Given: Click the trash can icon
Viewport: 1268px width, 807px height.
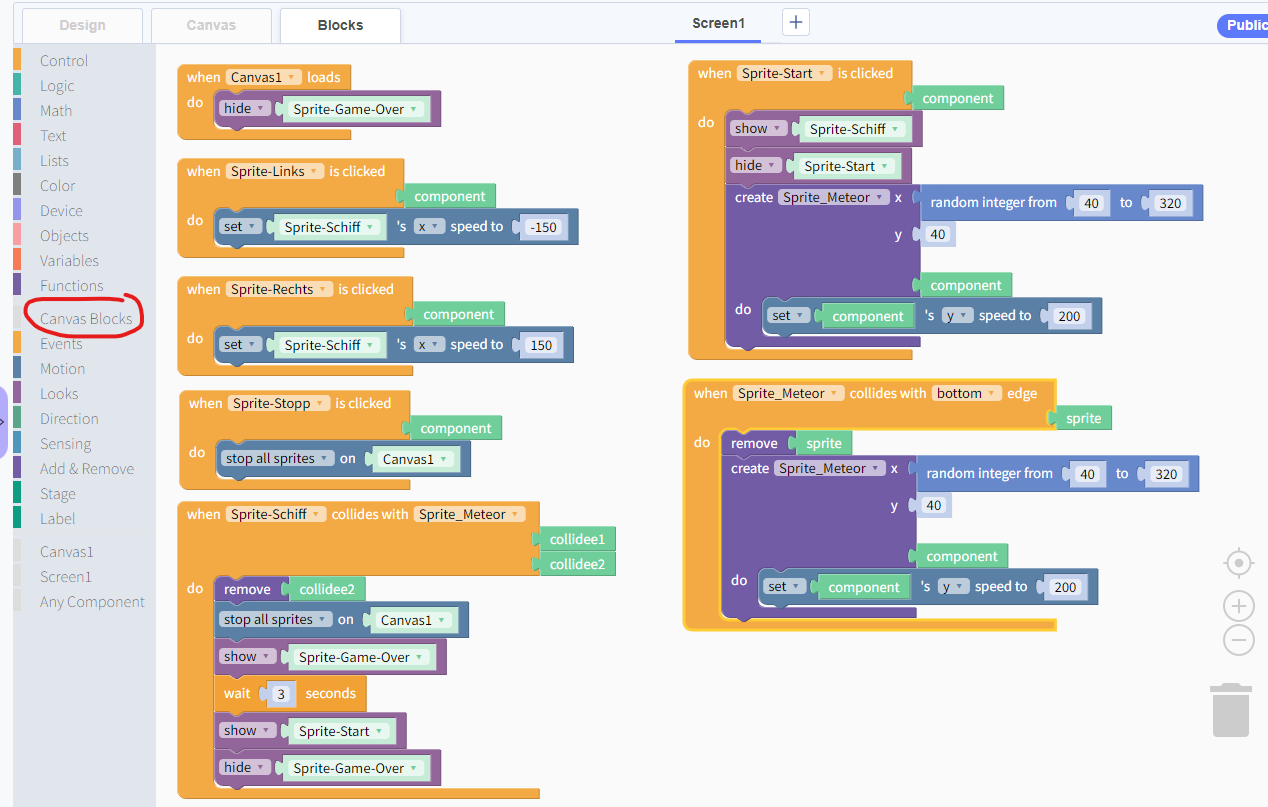Looking at the screenshot, I should [1230, 710].
